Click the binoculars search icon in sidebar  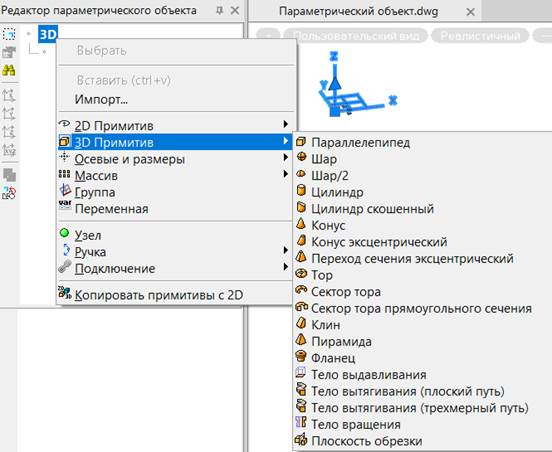(9, 70)
